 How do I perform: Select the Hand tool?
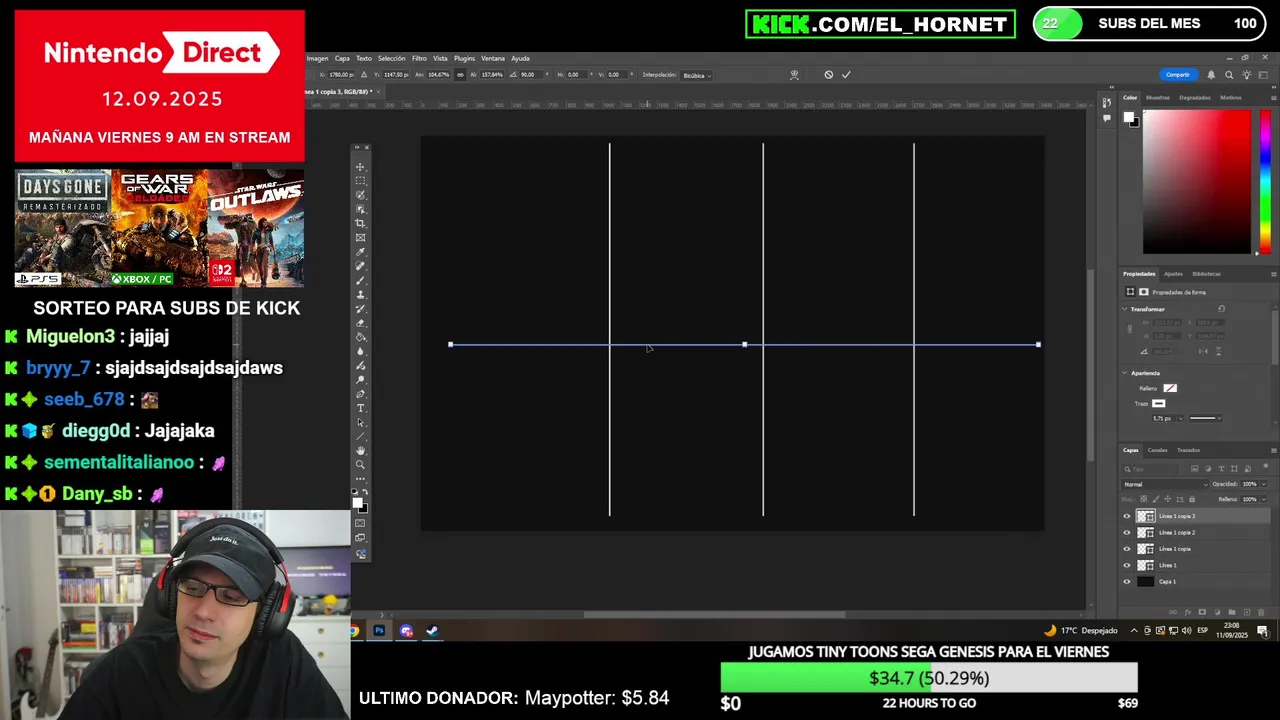pos(360,450)
